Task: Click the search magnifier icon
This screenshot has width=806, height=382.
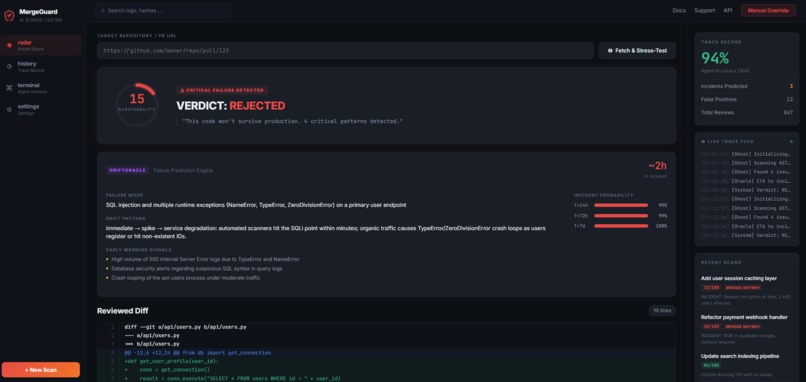Action: pos(103,10)
